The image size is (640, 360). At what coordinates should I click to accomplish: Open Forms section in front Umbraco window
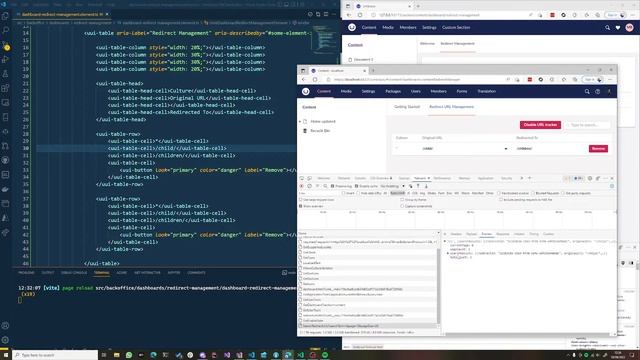pyautogui.click(x=462, y=91)
